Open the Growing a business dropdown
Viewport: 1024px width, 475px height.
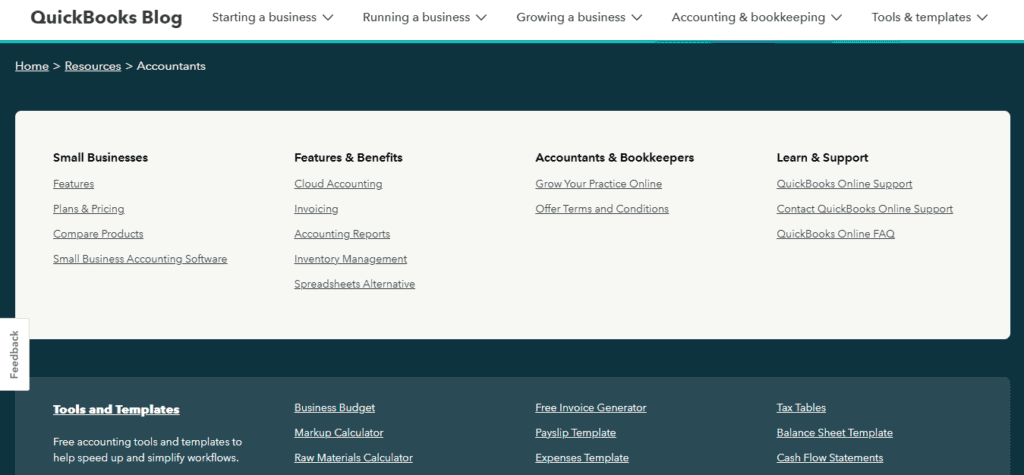click(x=579, y=18)
